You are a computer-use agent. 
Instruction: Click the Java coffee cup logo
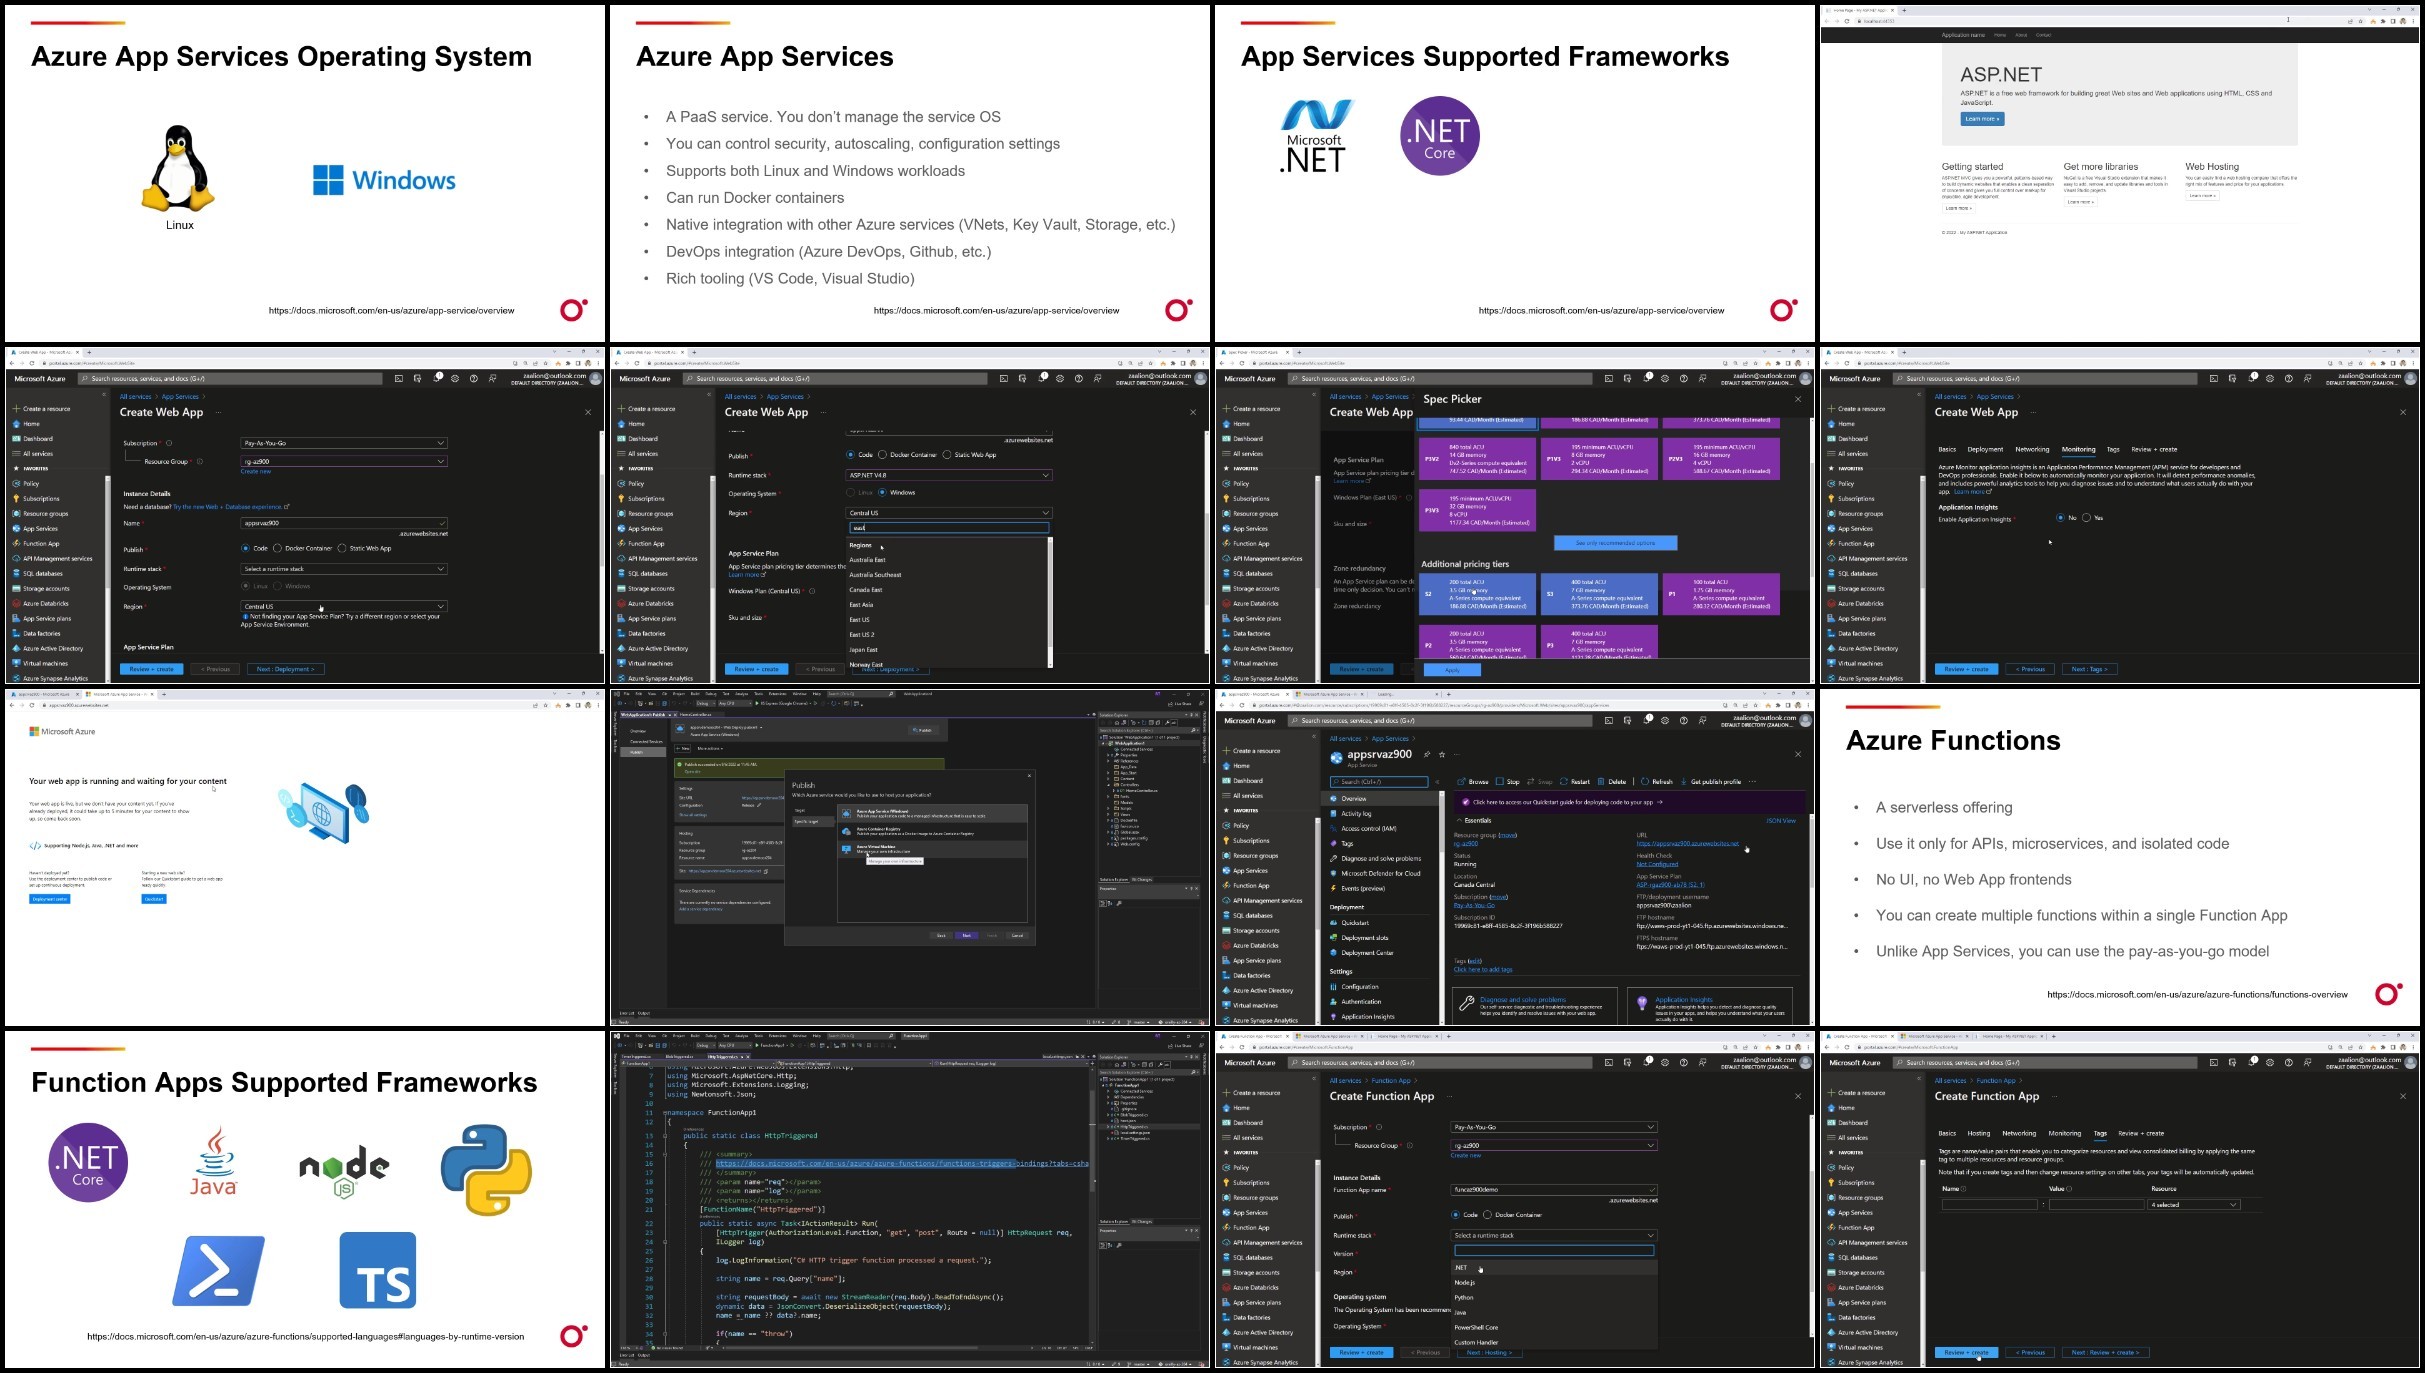coord(214,1162)
